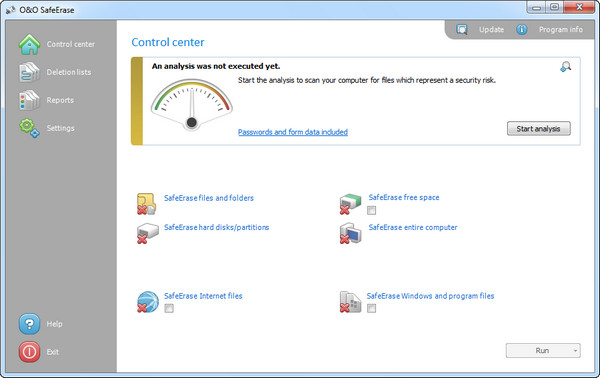This screenshot has width=600, height=378.
Task: Open the Settings gear icon
Action: pyautogui.click(x=29, y=128)
